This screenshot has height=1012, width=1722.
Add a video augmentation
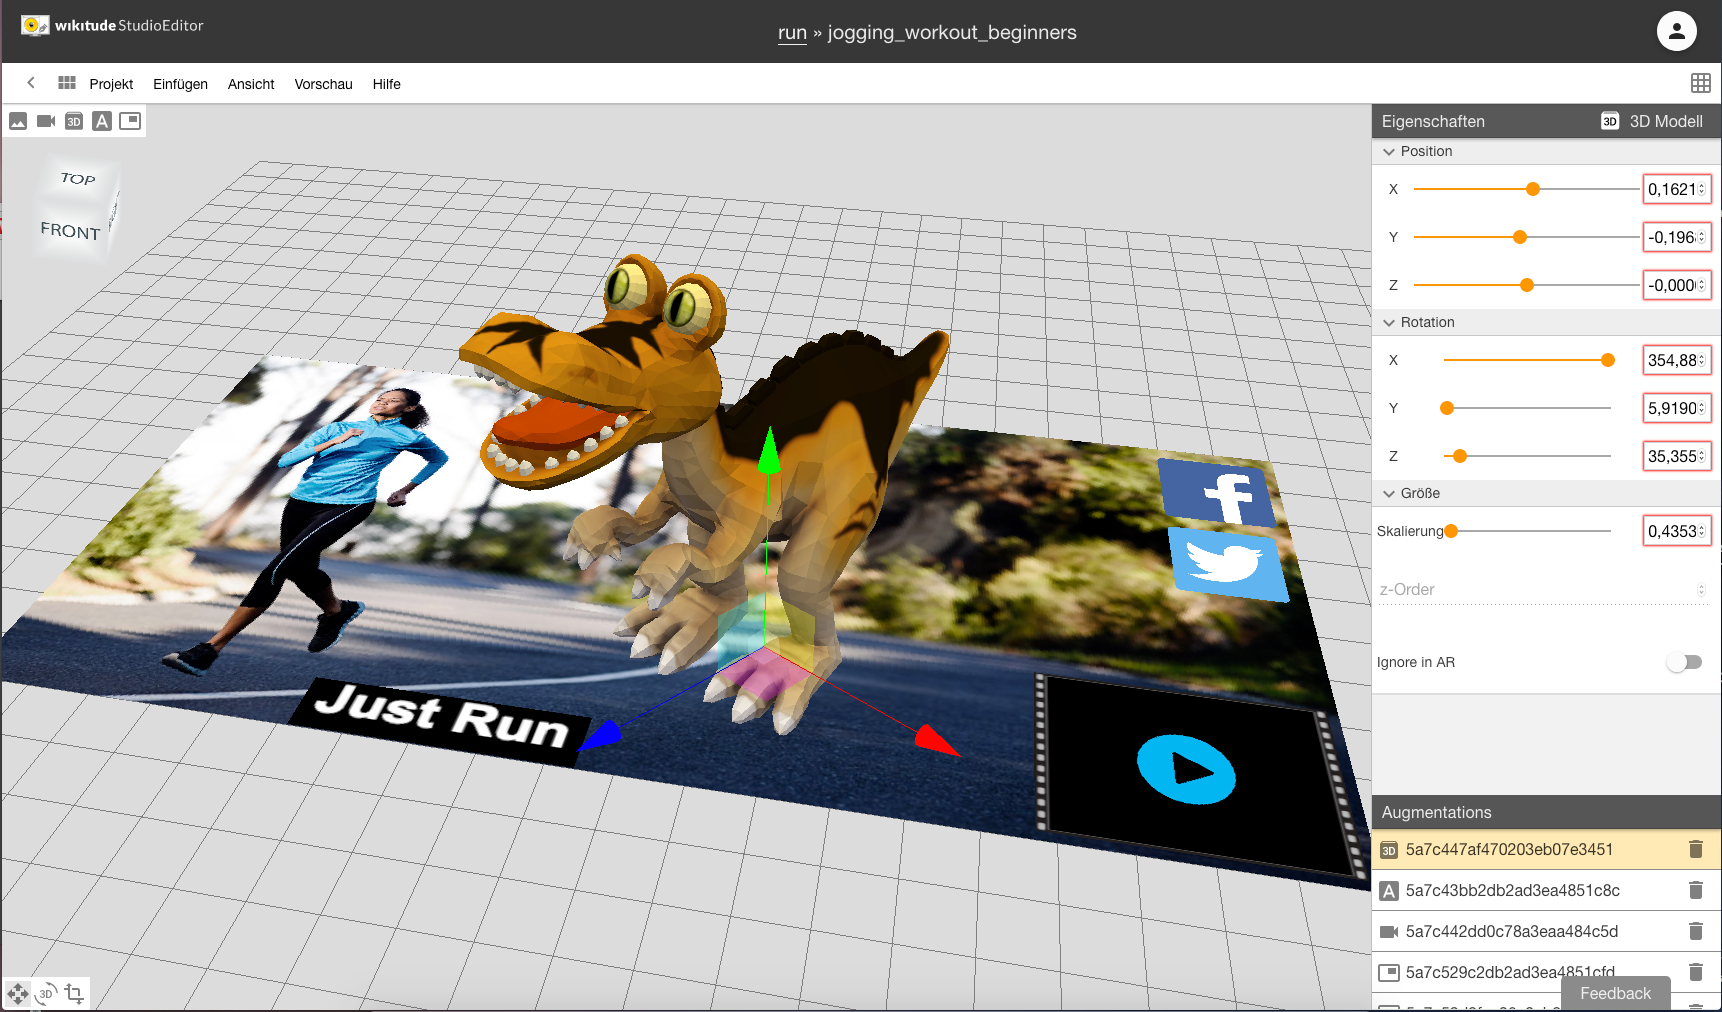[x=45, y=120]
